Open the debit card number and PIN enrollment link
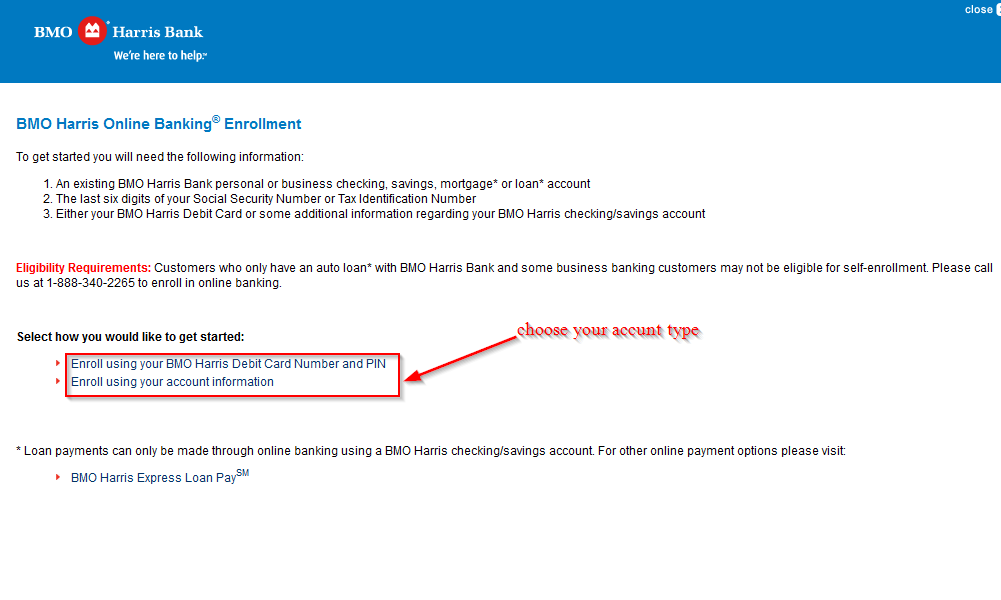This screenshot has width=1001, height=600. pos(228,364)
